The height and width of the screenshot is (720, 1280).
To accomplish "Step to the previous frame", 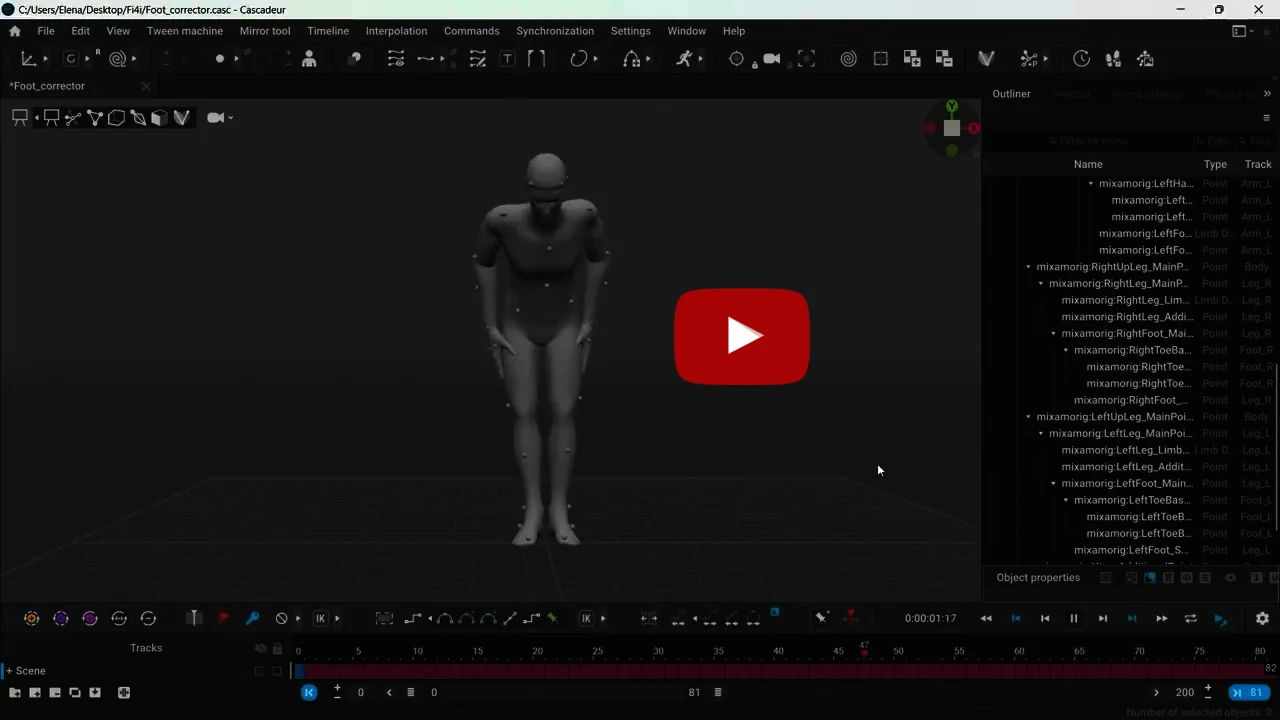I will tap(1045, 619).
